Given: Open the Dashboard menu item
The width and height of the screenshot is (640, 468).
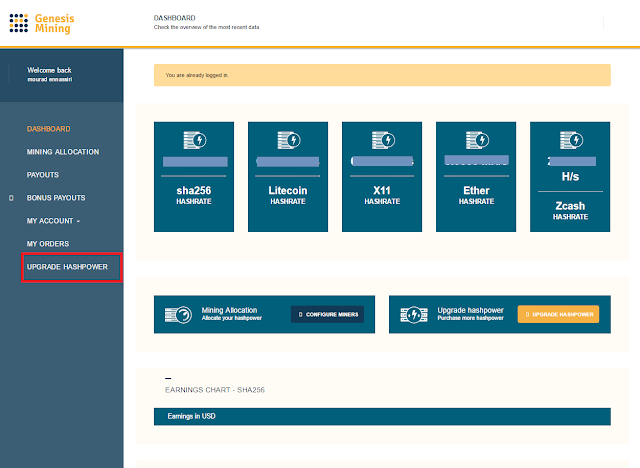Looking at the screenshot, I should coord(49,129).
